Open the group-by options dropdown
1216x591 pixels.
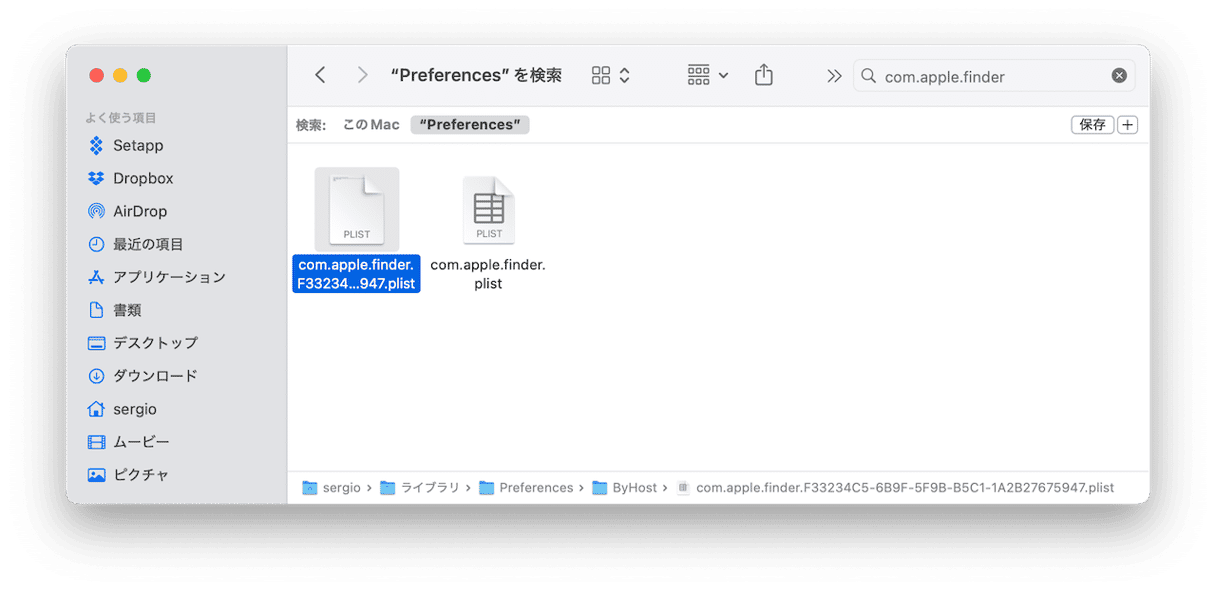click(x=708, y=75)
